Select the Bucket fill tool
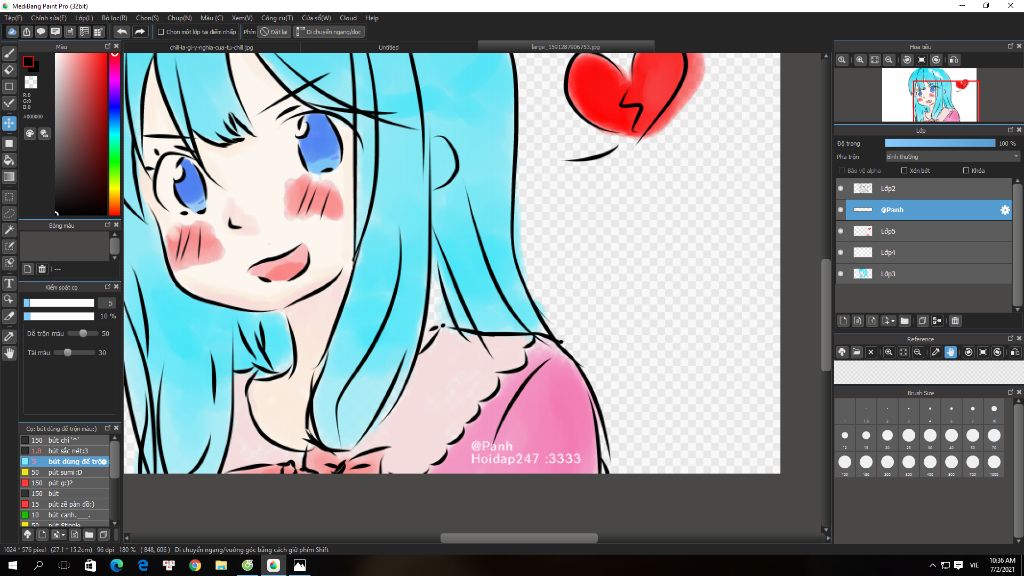 pyautogui.click(x=9, y=160)
